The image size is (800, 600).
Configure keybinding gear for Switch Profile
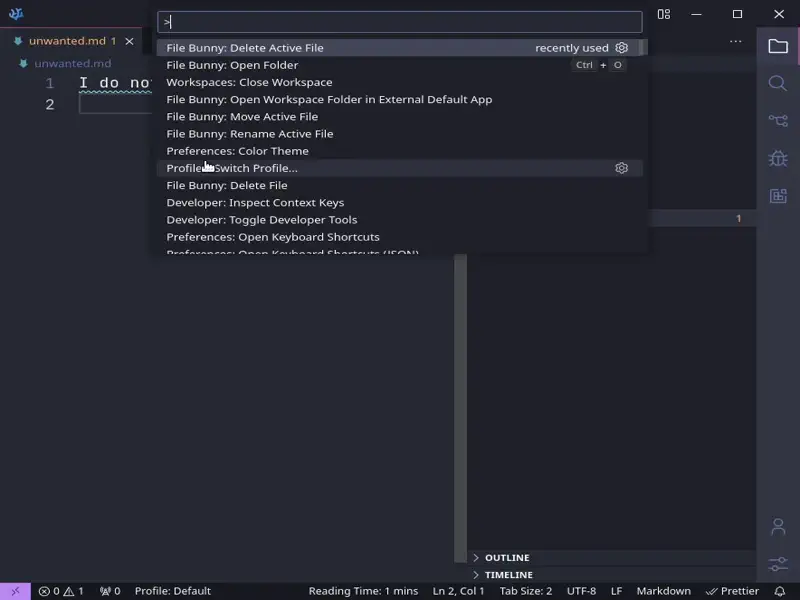621,168
